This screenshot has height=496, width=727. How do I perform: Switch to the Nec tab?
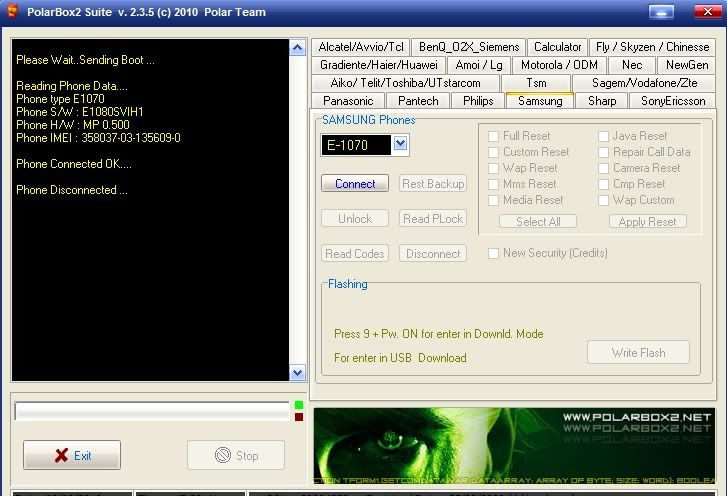(x=631, y=65)
